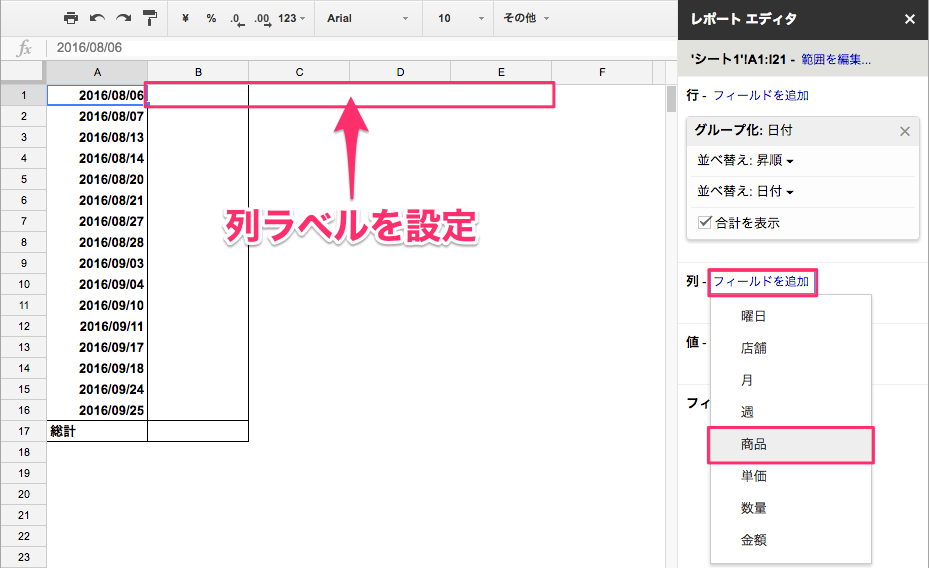Toggle the 合計を表示 checkbox
This screenshot has height=568, width=929.
coord(704,223)
